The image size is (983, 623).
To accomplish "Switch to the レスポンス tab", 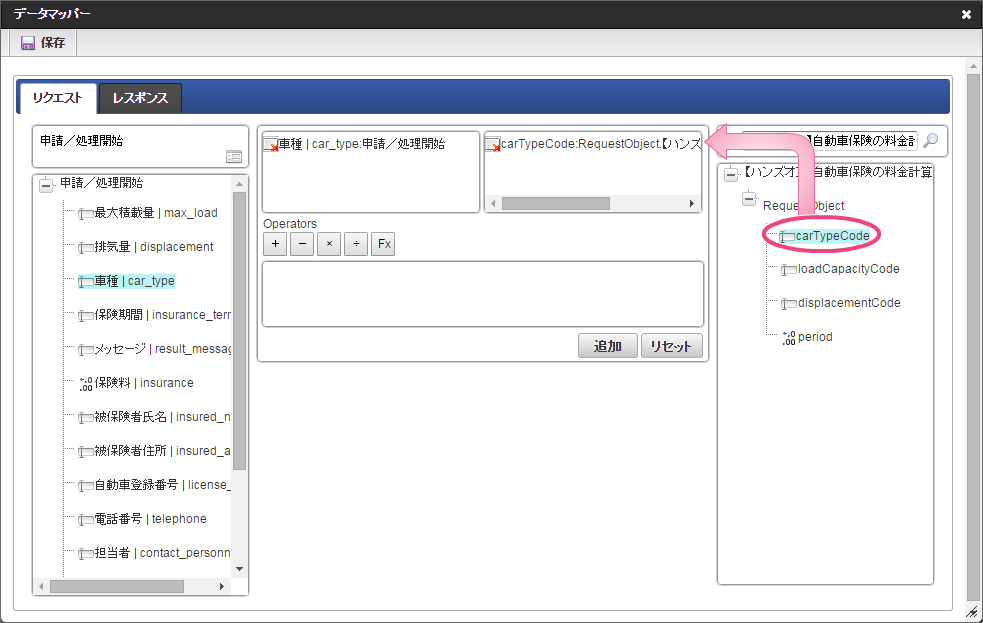I will [140, 98].
